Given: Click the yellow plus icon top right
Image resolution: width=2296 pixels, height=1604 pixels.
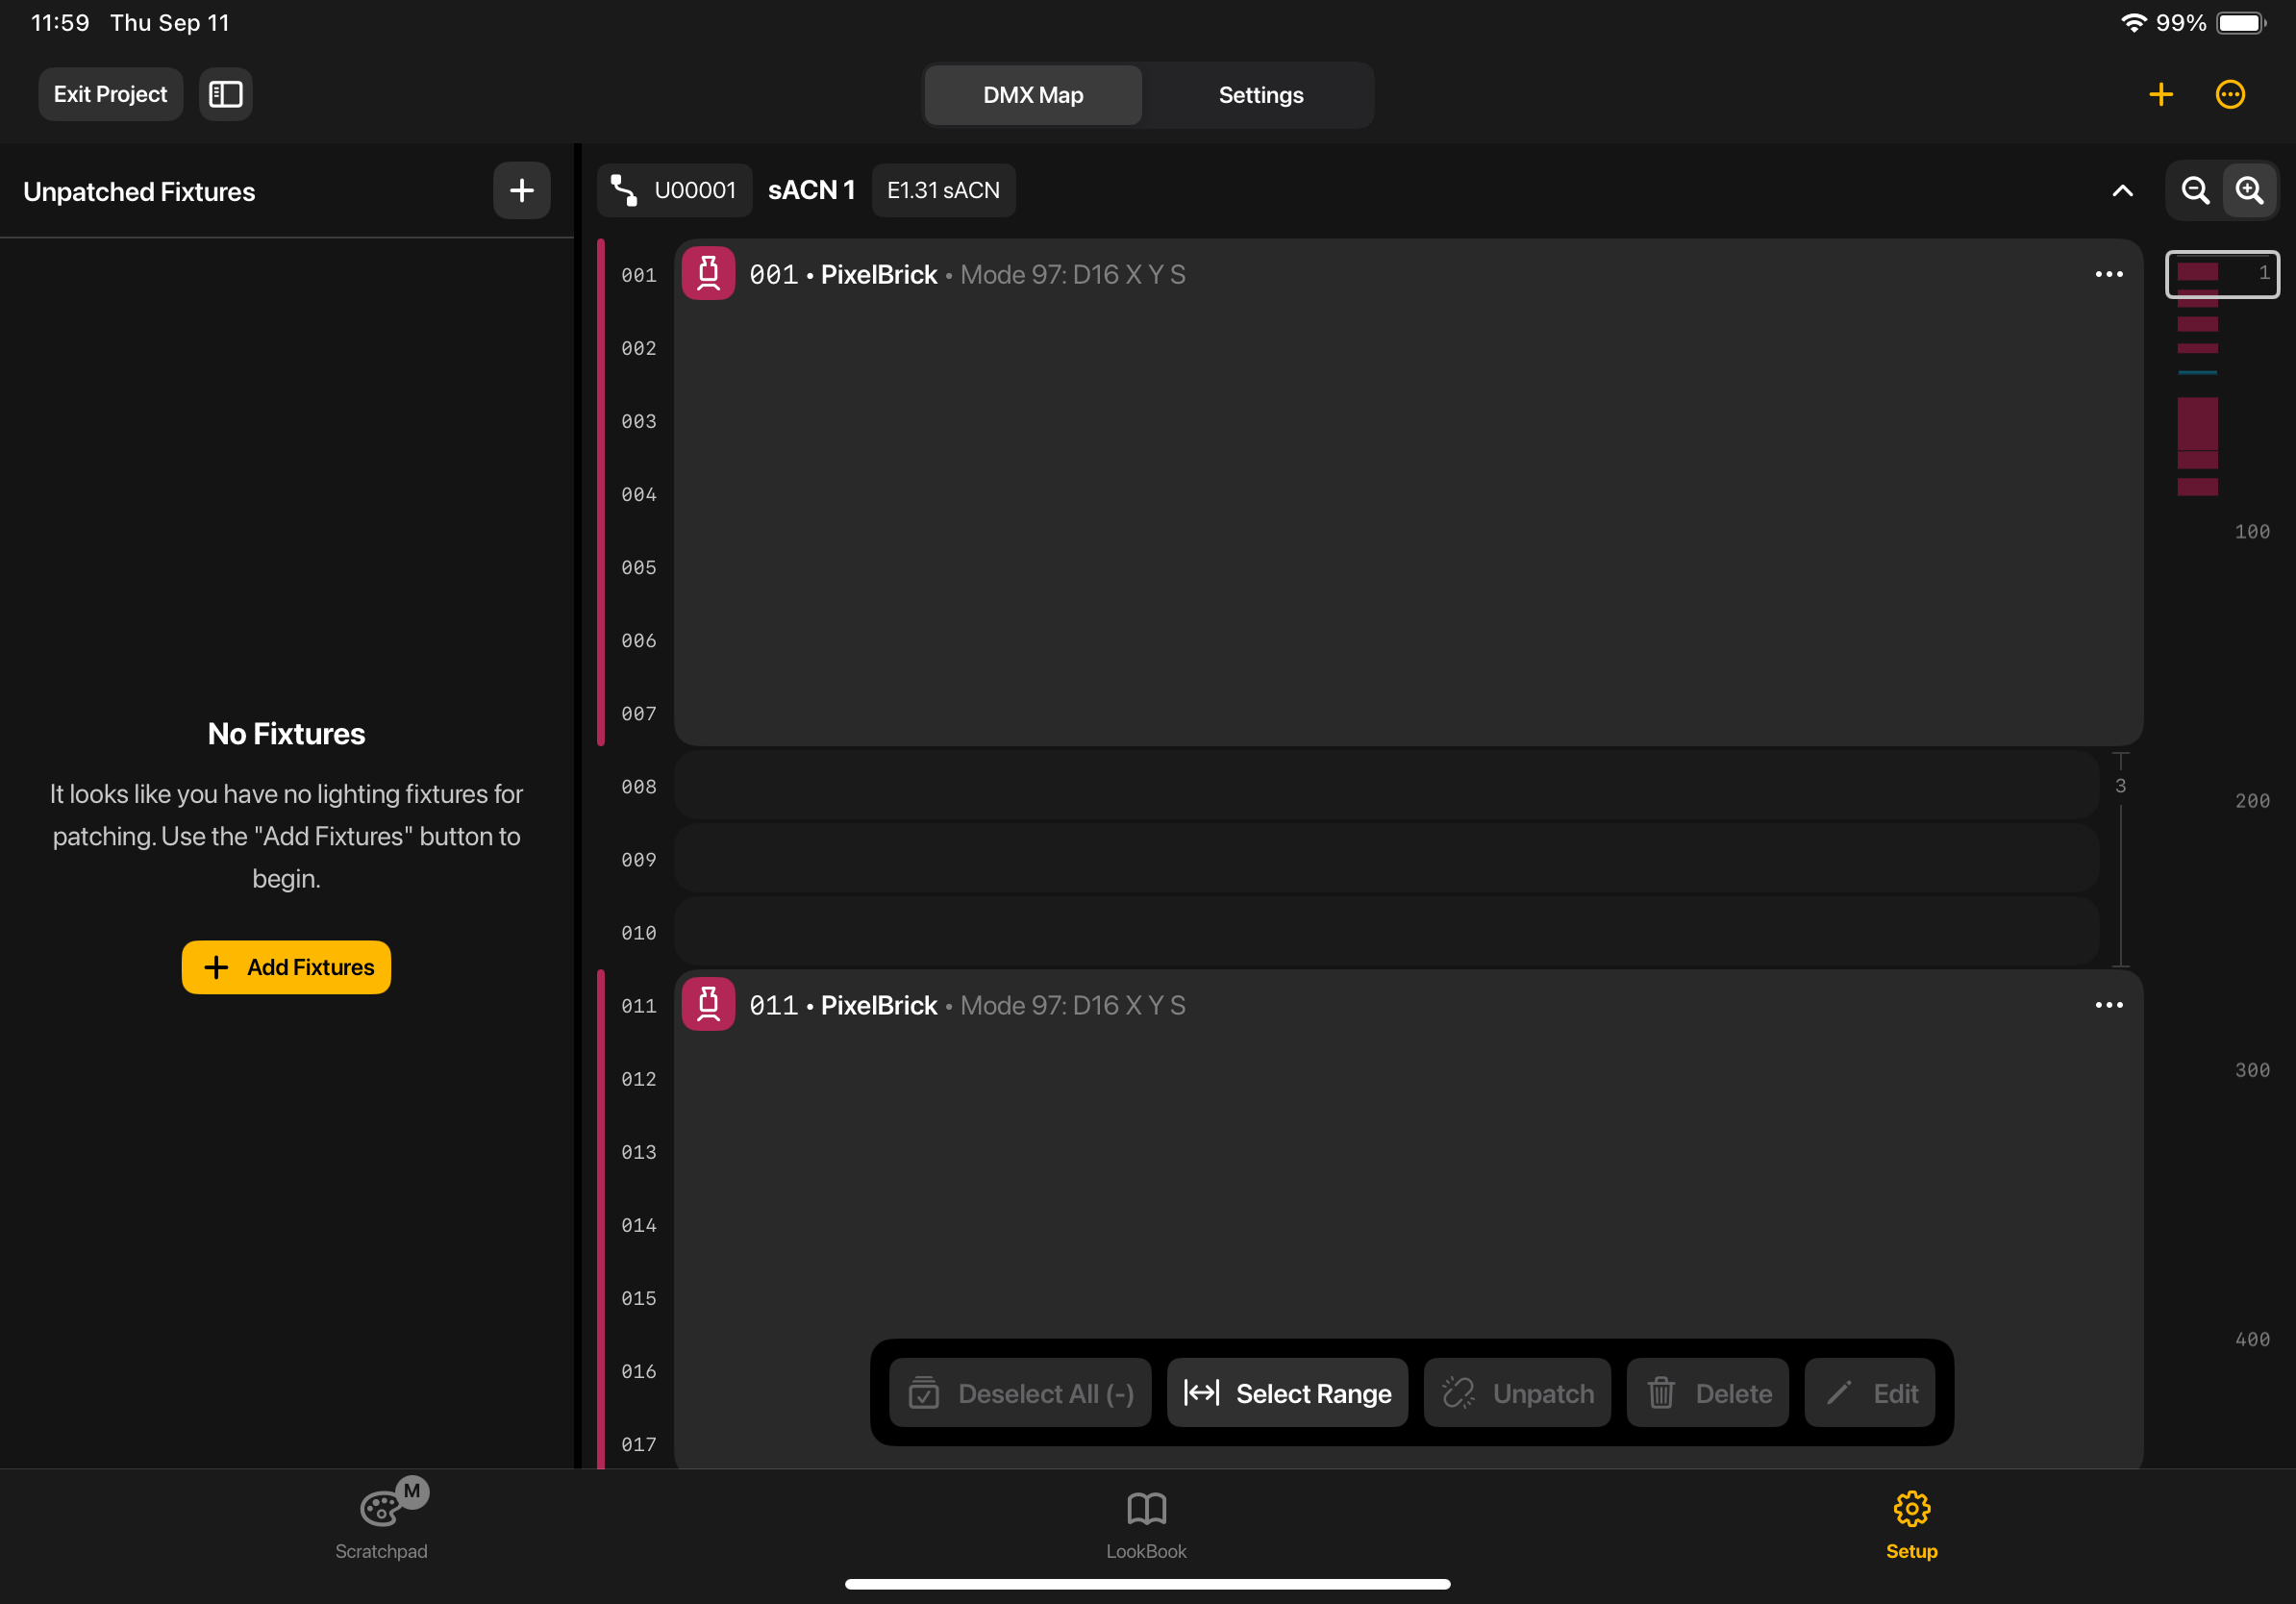Looking at the screenshot, I should pyautogui.click(x=2160, y=95).
